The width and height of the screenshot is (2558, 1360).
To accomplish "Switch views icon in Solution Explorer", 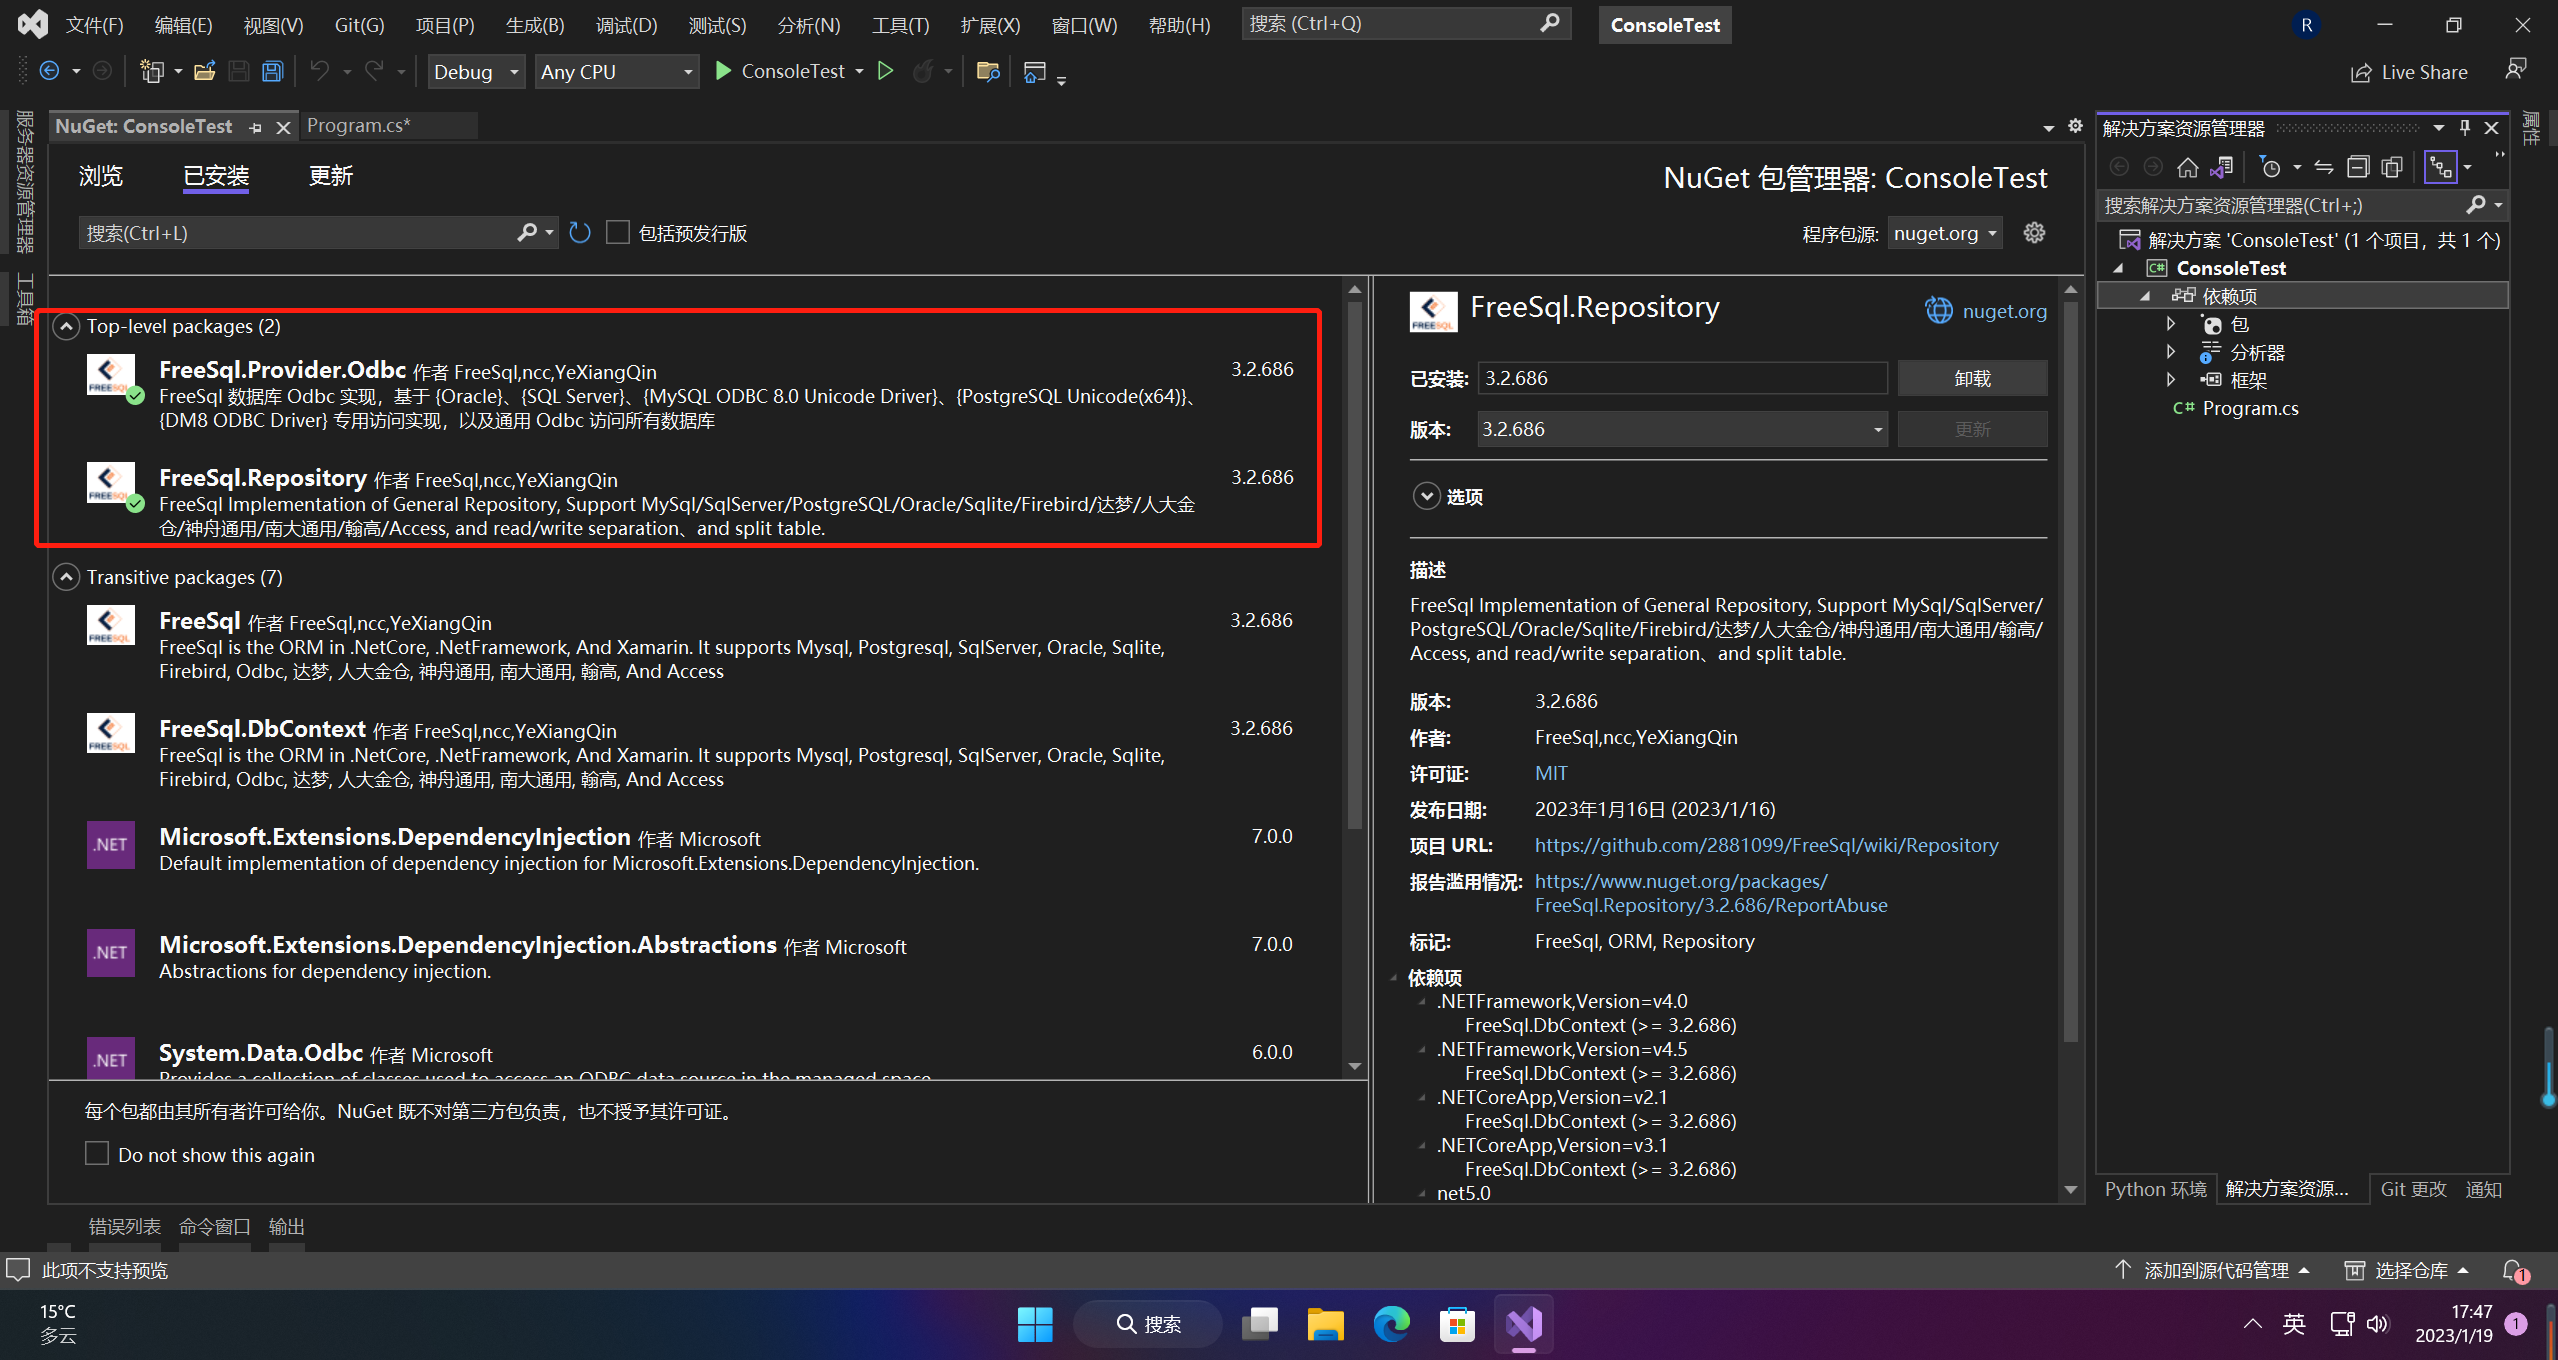I will coord(2222,167).
